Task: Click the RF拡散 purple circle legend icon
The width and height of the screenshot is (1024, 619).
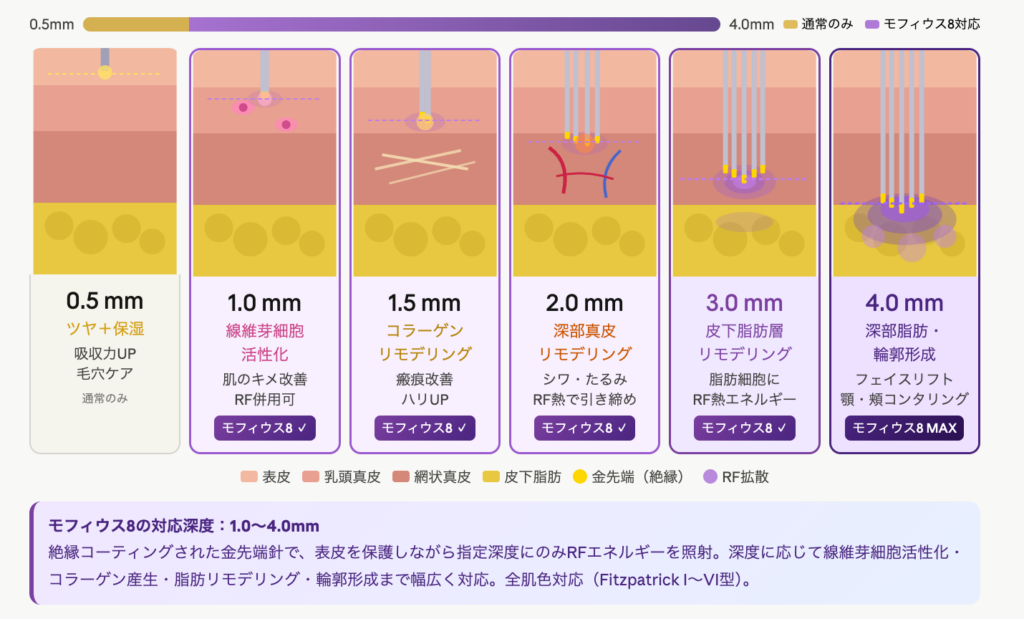Action: [x=711, y=477]
